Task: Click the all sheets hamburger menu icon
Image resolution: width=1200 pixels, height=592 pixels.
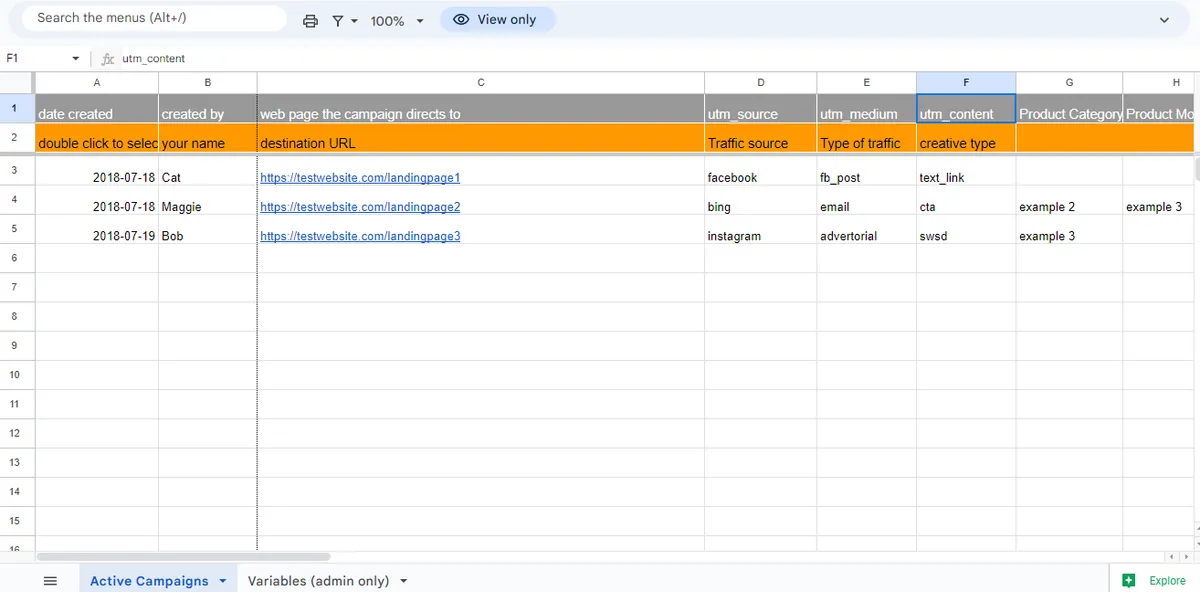Action: pos(50,580)
